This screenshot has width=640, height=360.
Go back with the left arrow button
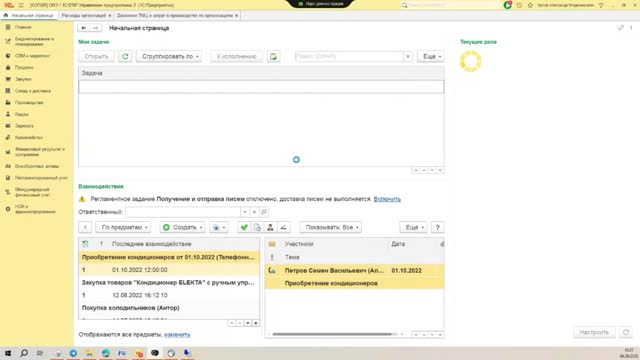click(84, 28)
